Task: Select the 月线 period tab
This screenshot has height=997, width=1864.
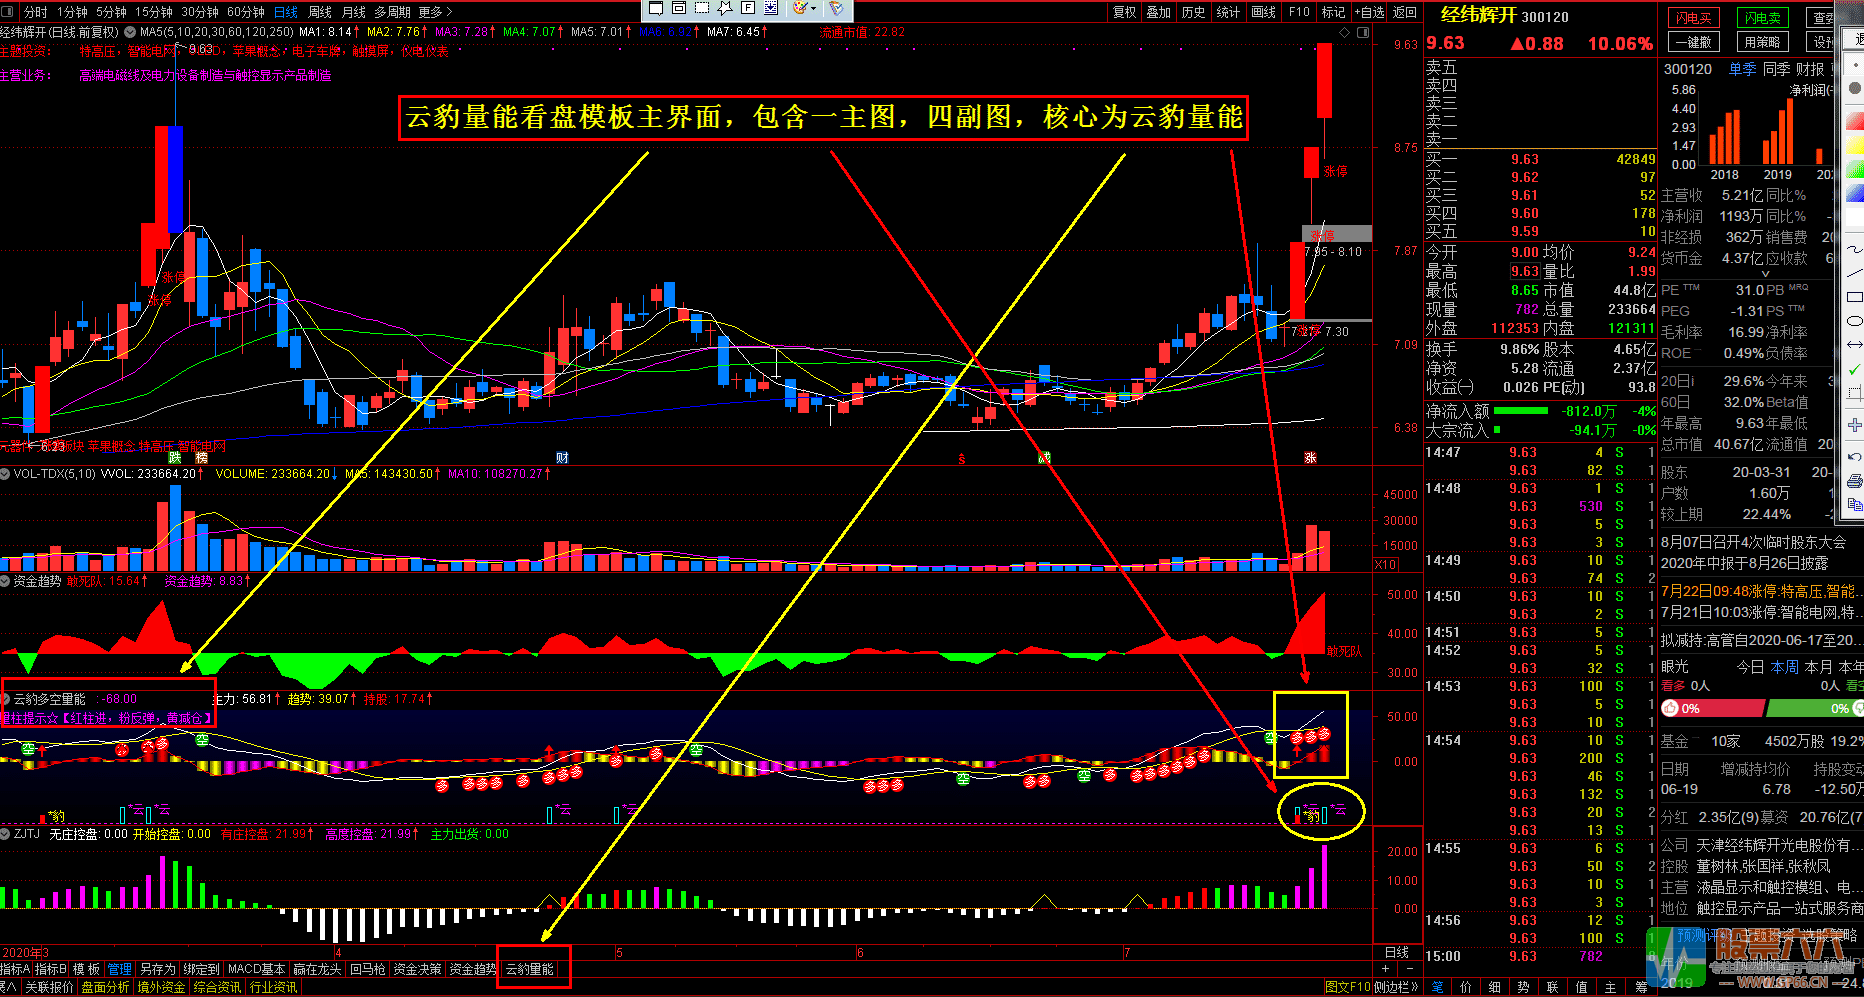Action: point(354,12)
